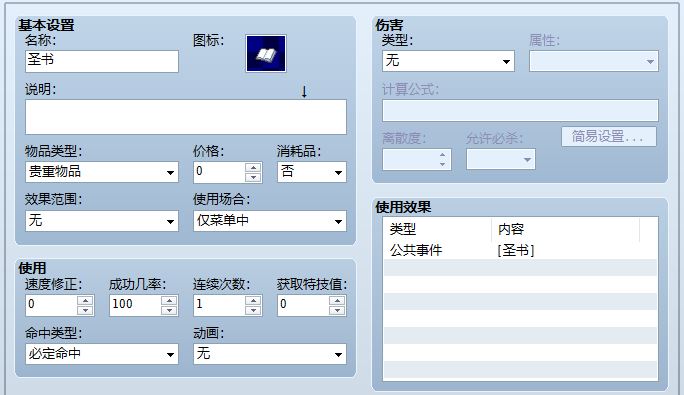684x395 pixels.
Task: Click the 类型 column header in 使用效果
Action: (438, 229)
